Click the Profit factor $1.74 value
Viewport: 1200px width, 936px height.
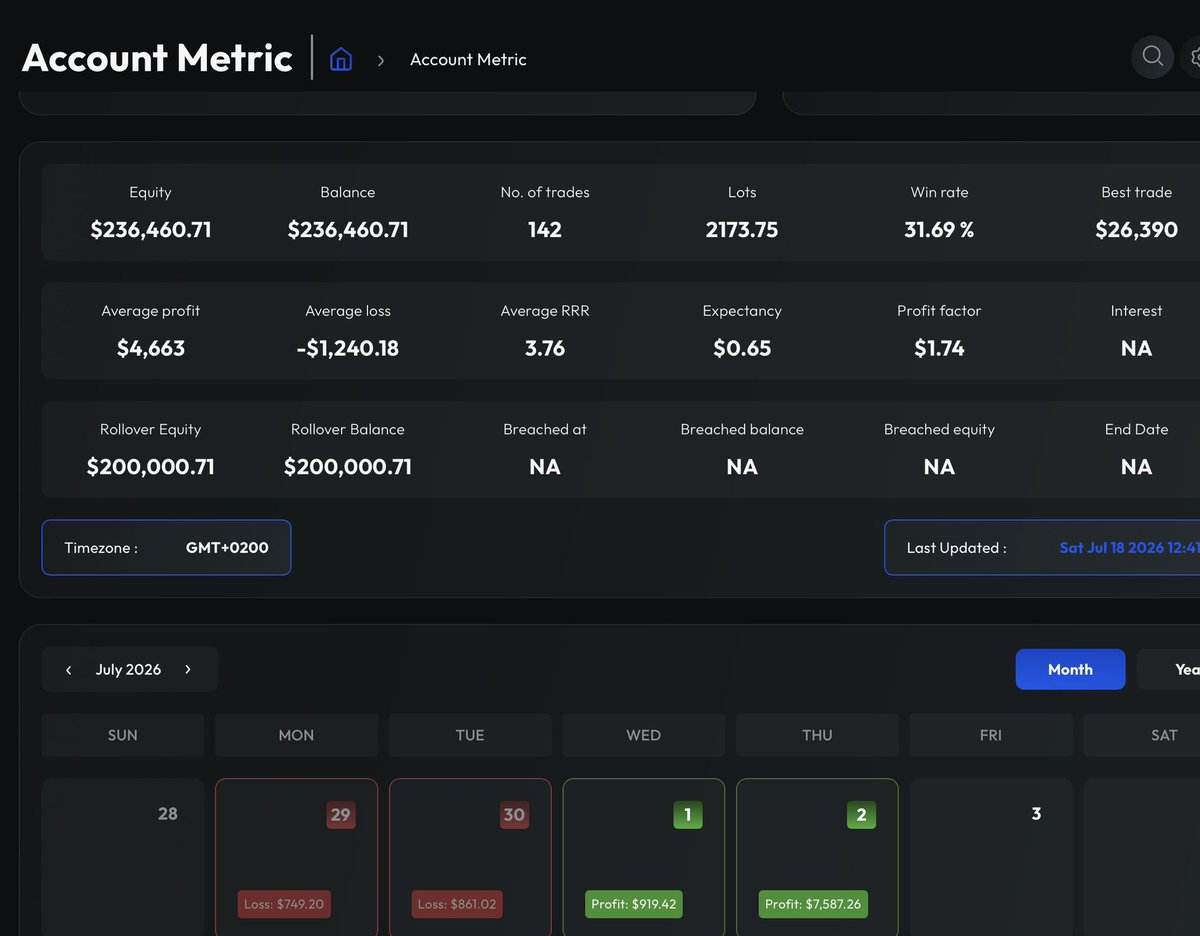(939, 348)
